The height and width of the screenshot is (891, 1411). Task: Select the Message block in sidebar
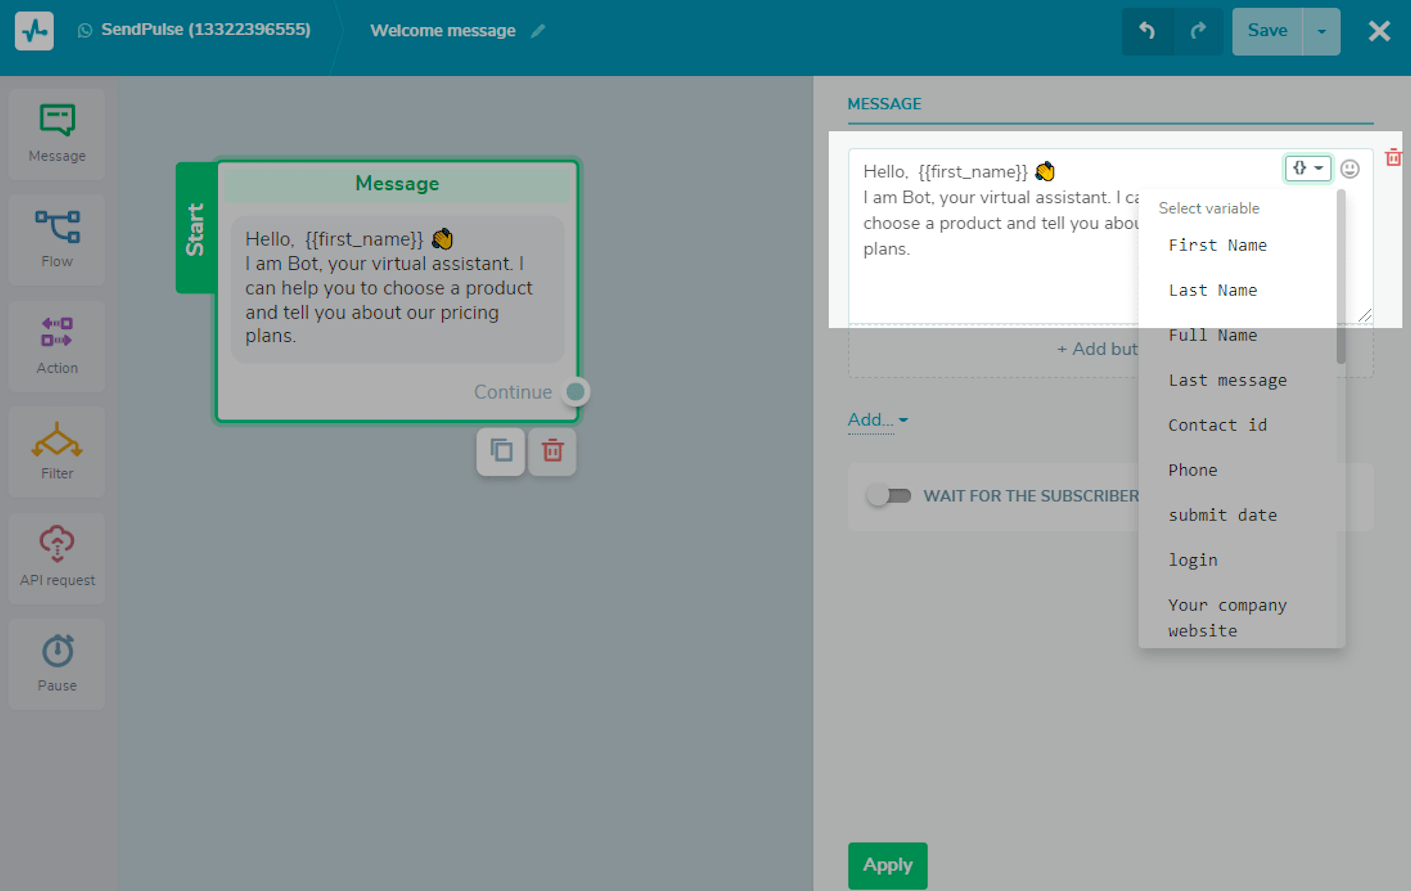point(57,133)
